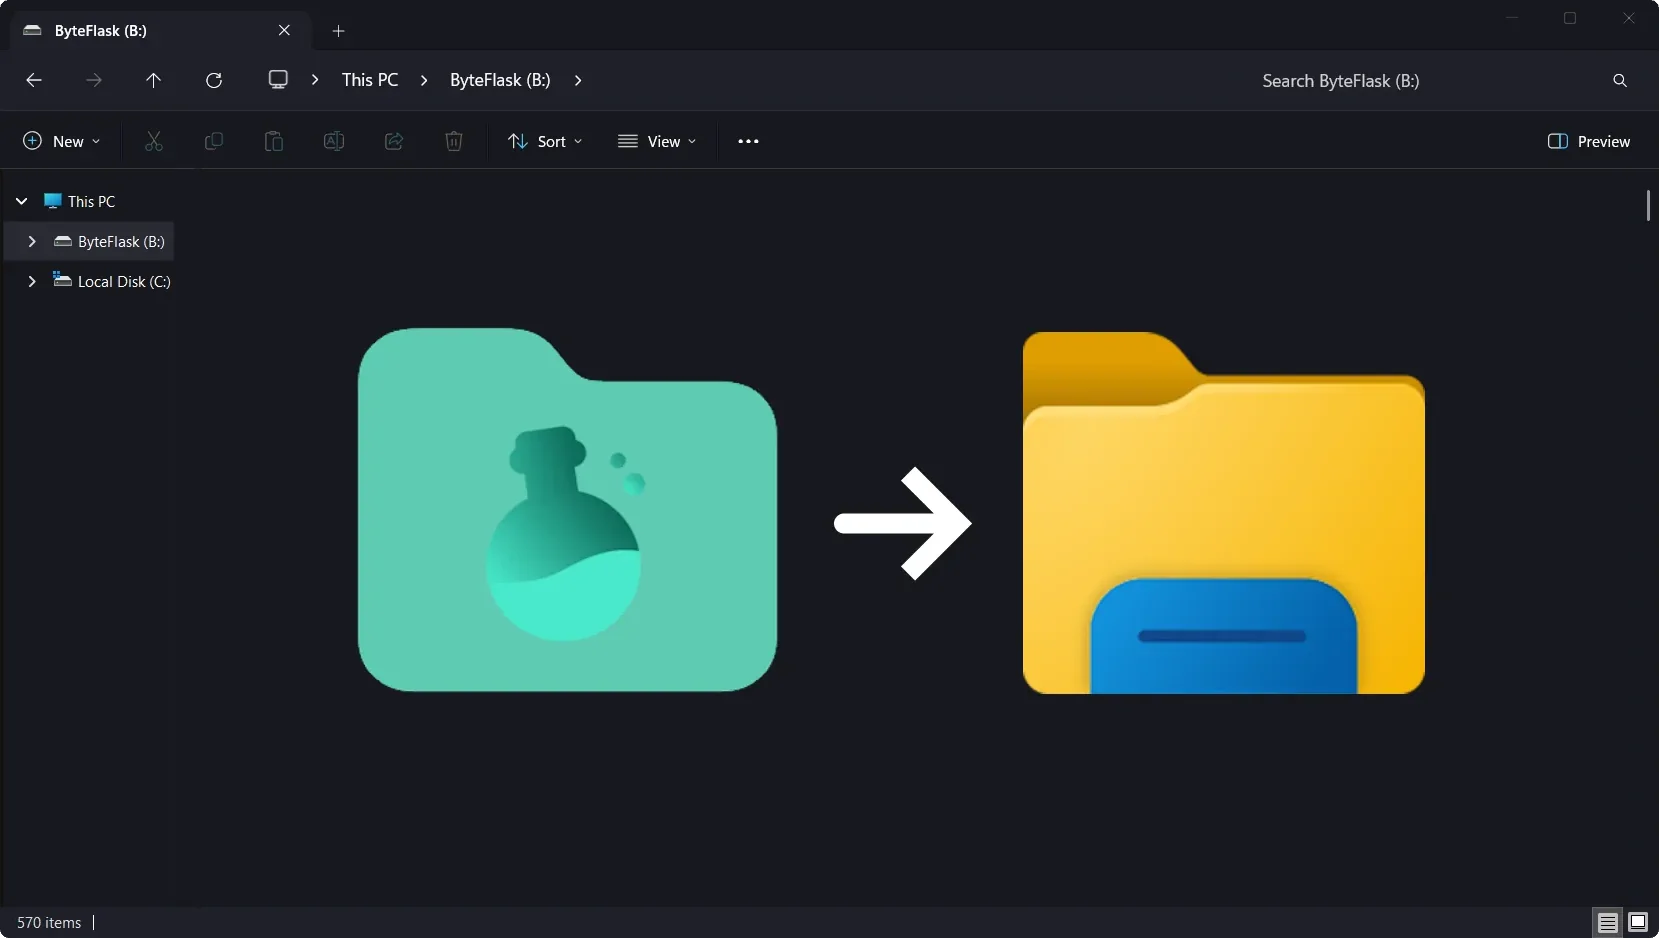The height and width of the screenshot is (938, 1659).
Task: Minimize the File Explorer window
Action: coord(1512,17)
